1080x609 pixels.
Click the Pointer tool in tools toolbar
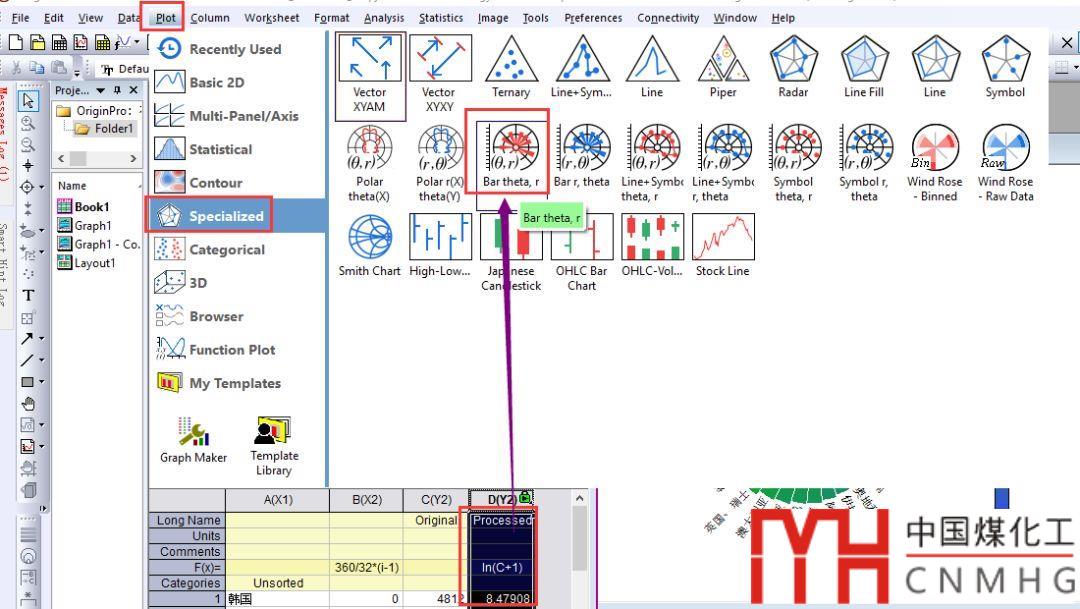click(28, 101)
